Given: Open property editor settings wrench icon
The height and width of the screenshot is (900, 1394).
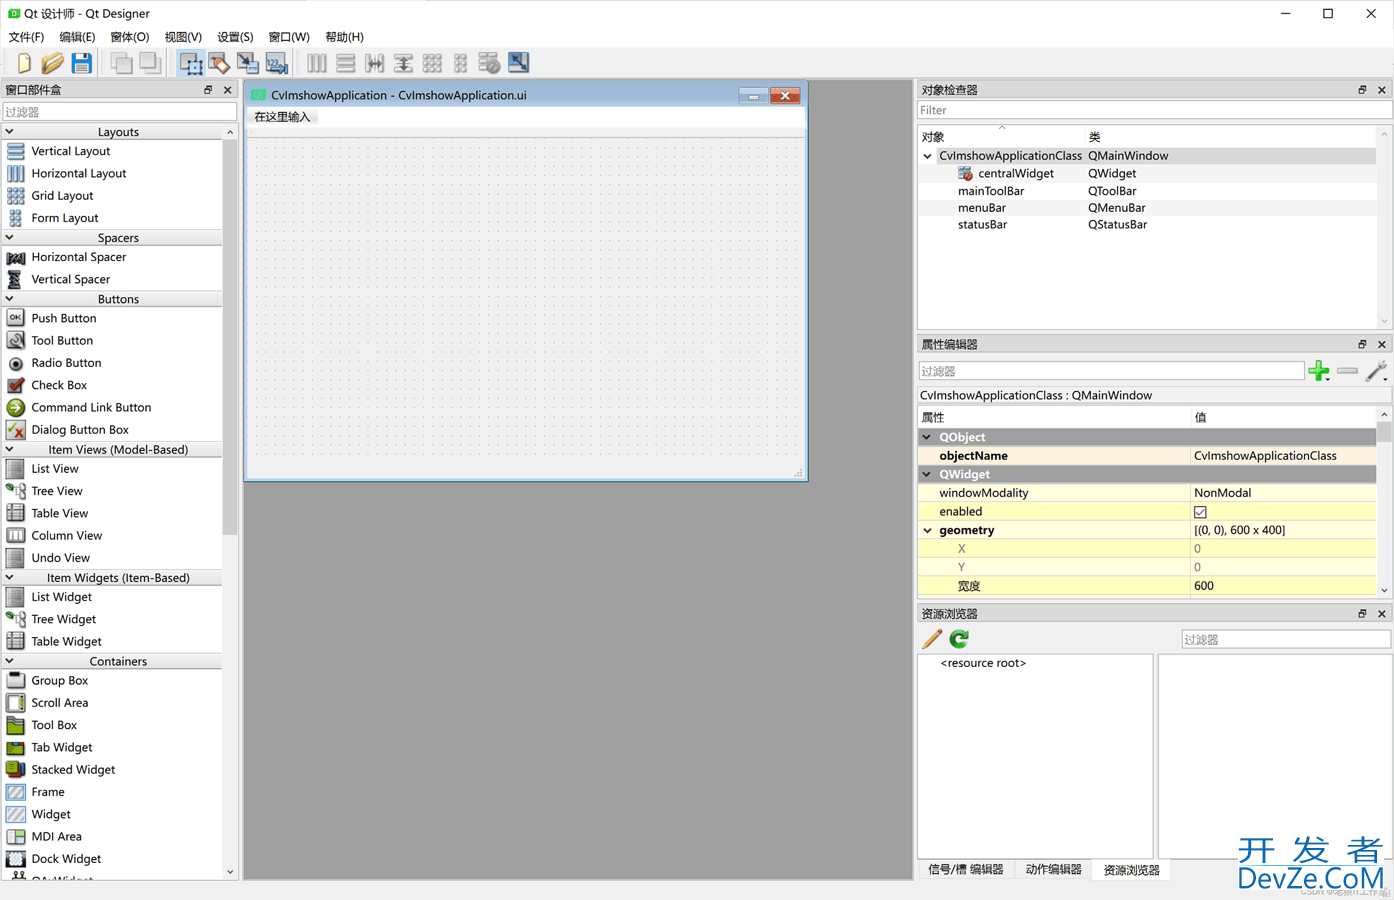Looking at the screenshot, I should 1376,371.
